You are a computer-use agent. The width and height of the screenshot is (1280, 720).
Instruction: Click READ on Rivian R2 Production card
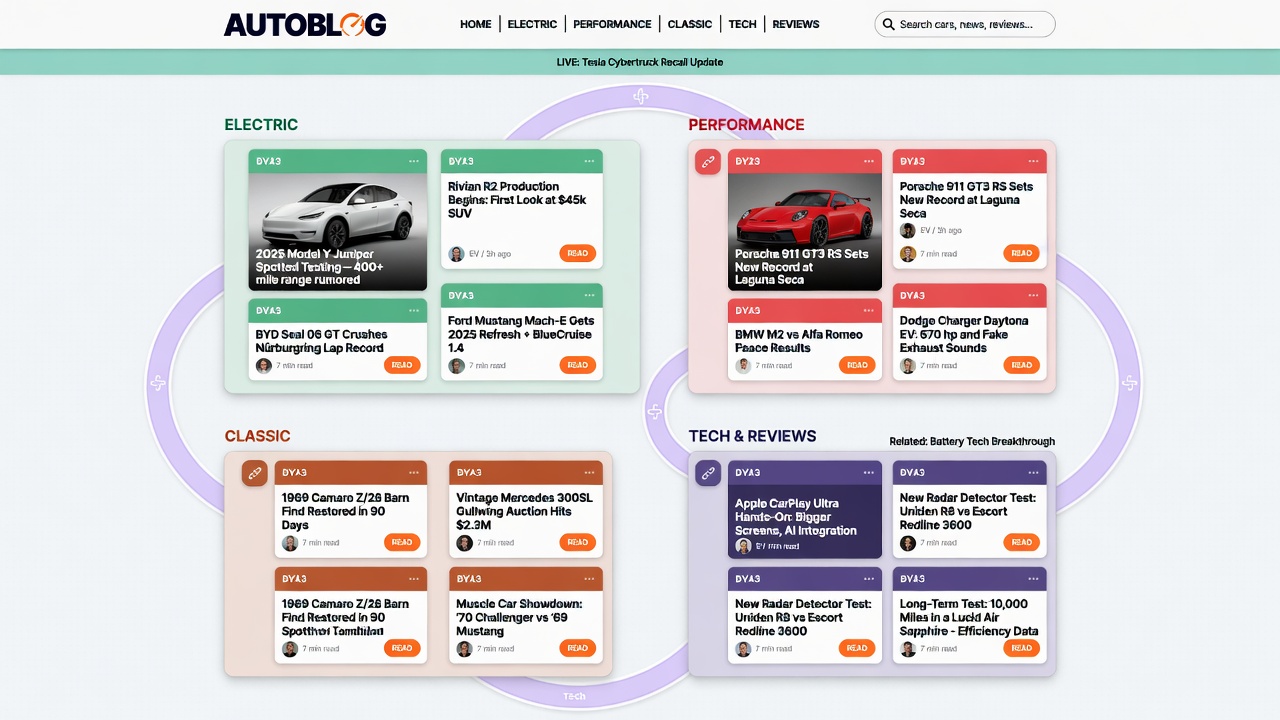[578, 254]
